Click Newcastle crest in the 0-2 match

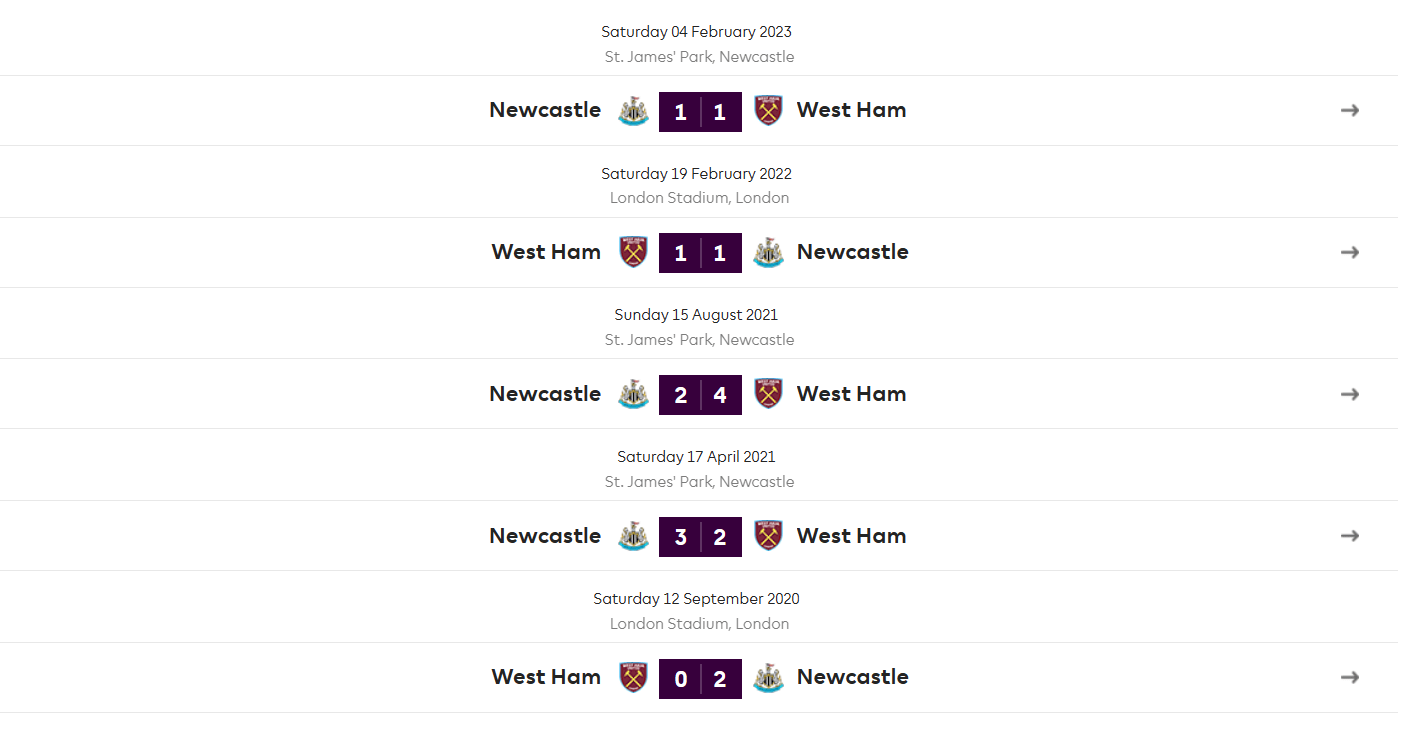[768, 677]
